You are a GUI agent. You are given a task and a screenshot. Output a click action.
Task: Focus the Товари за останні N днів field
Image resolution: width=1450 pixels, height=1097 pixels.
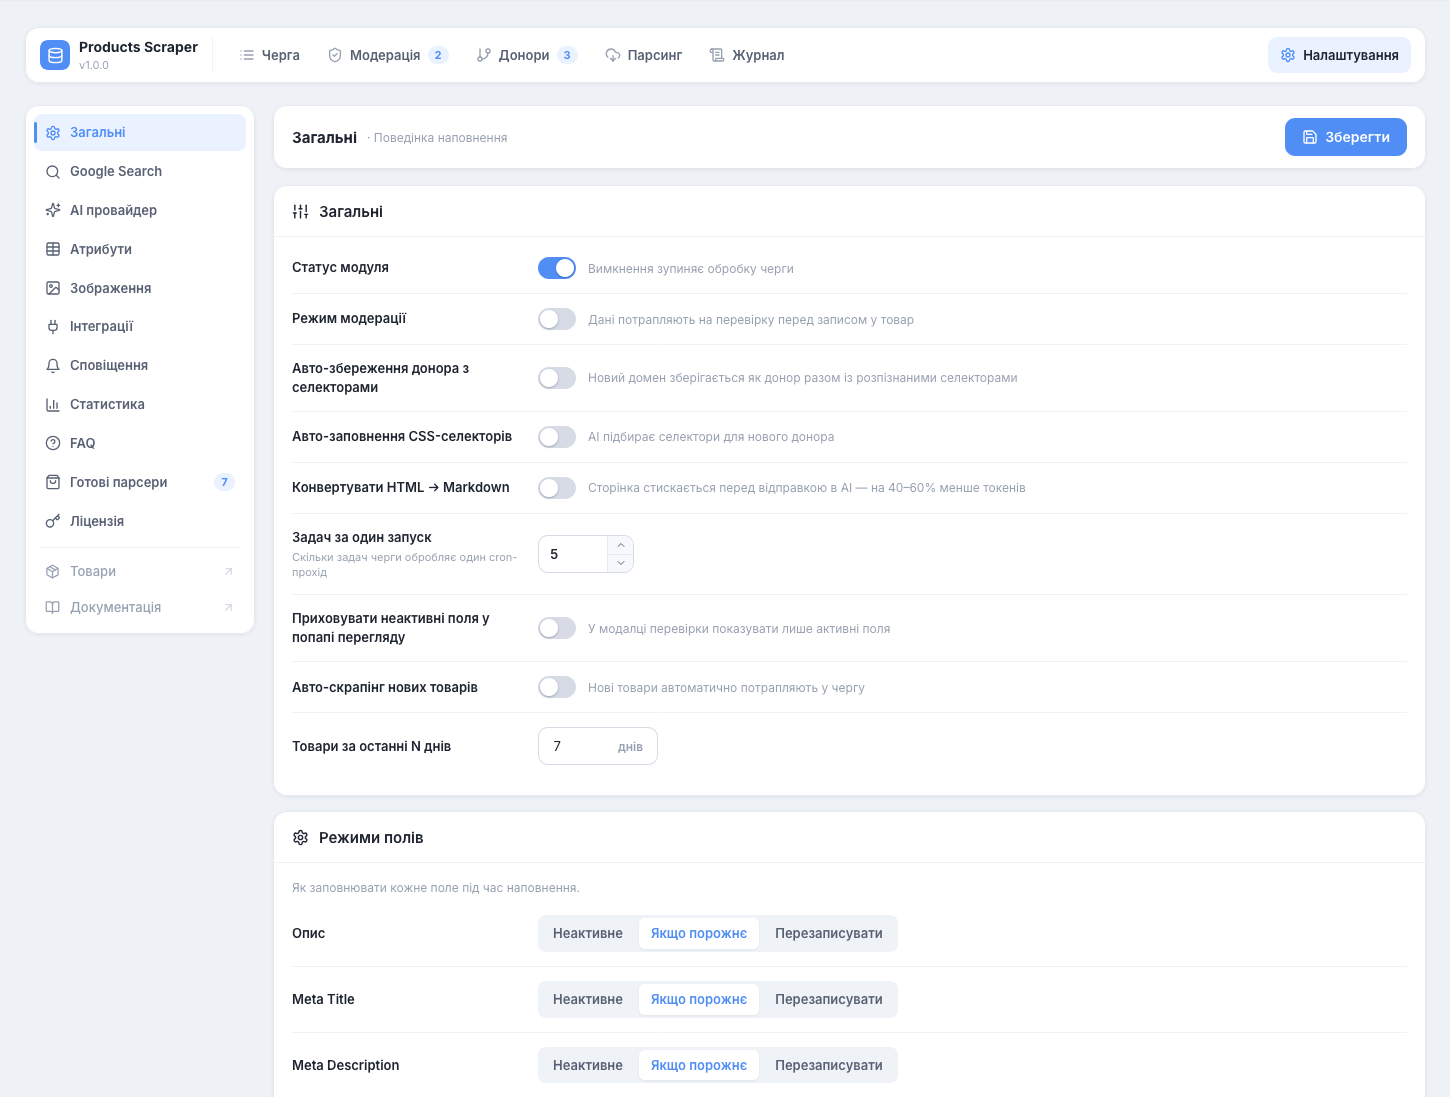coord(597,746)
